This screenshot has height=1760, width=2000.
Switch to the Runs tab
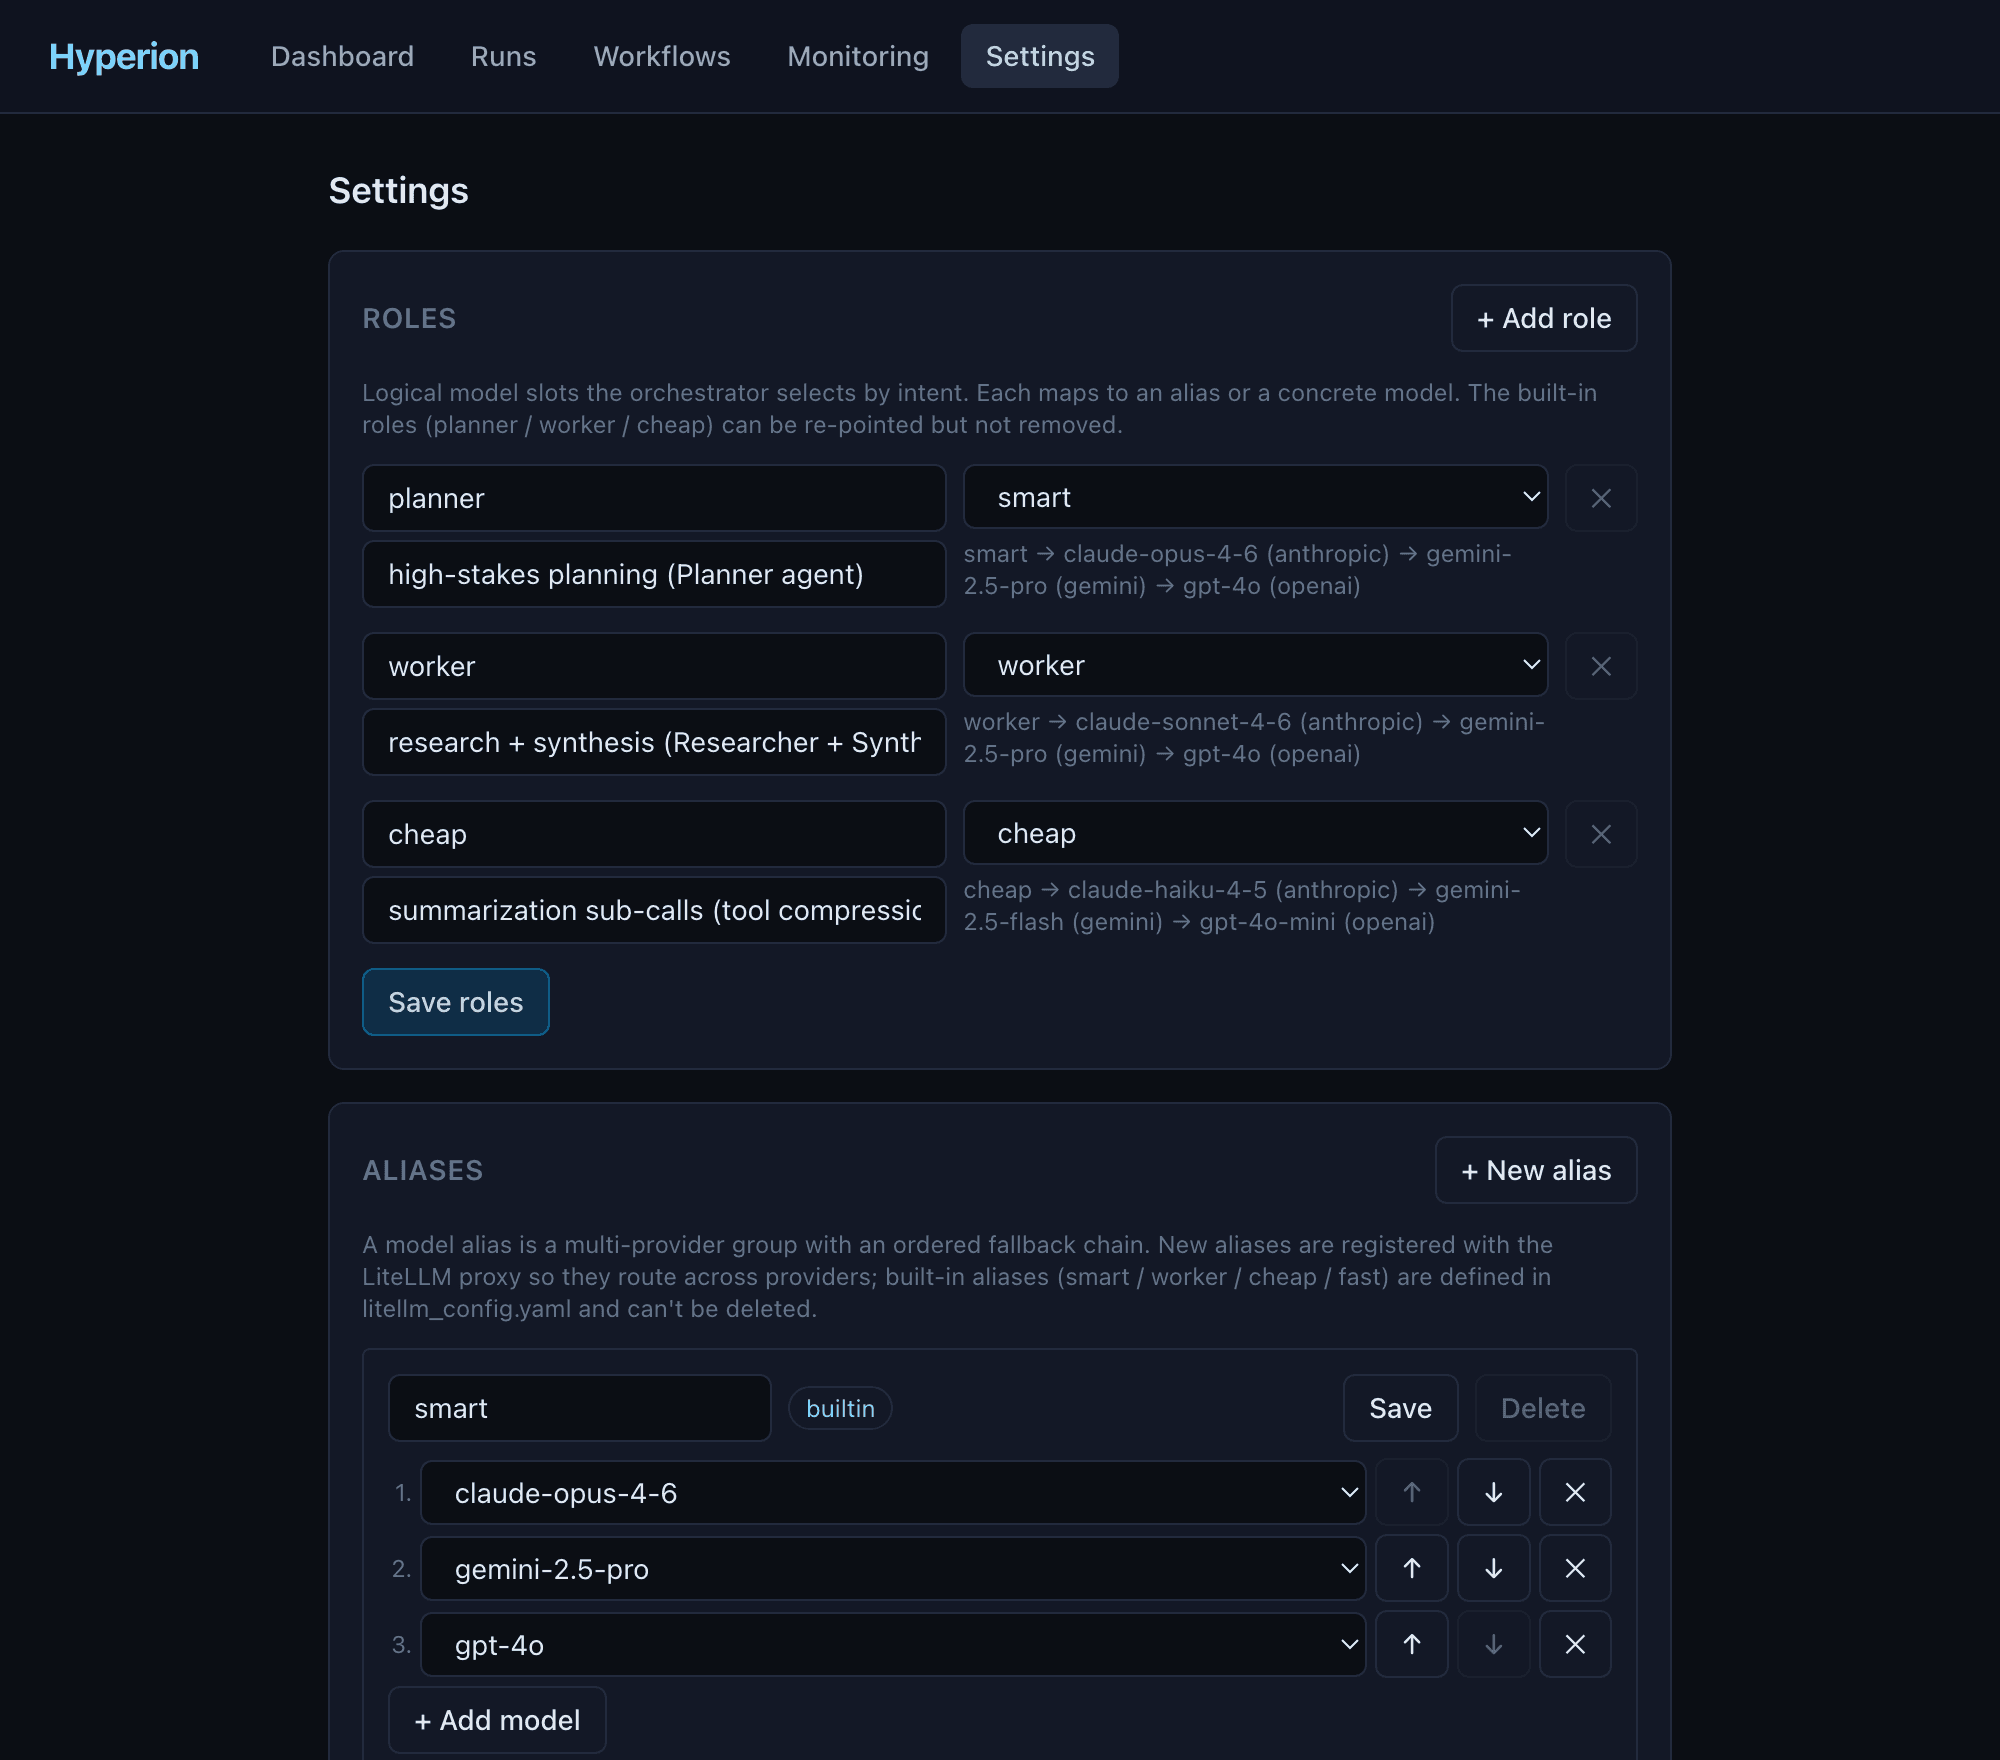tap(503, 56)
